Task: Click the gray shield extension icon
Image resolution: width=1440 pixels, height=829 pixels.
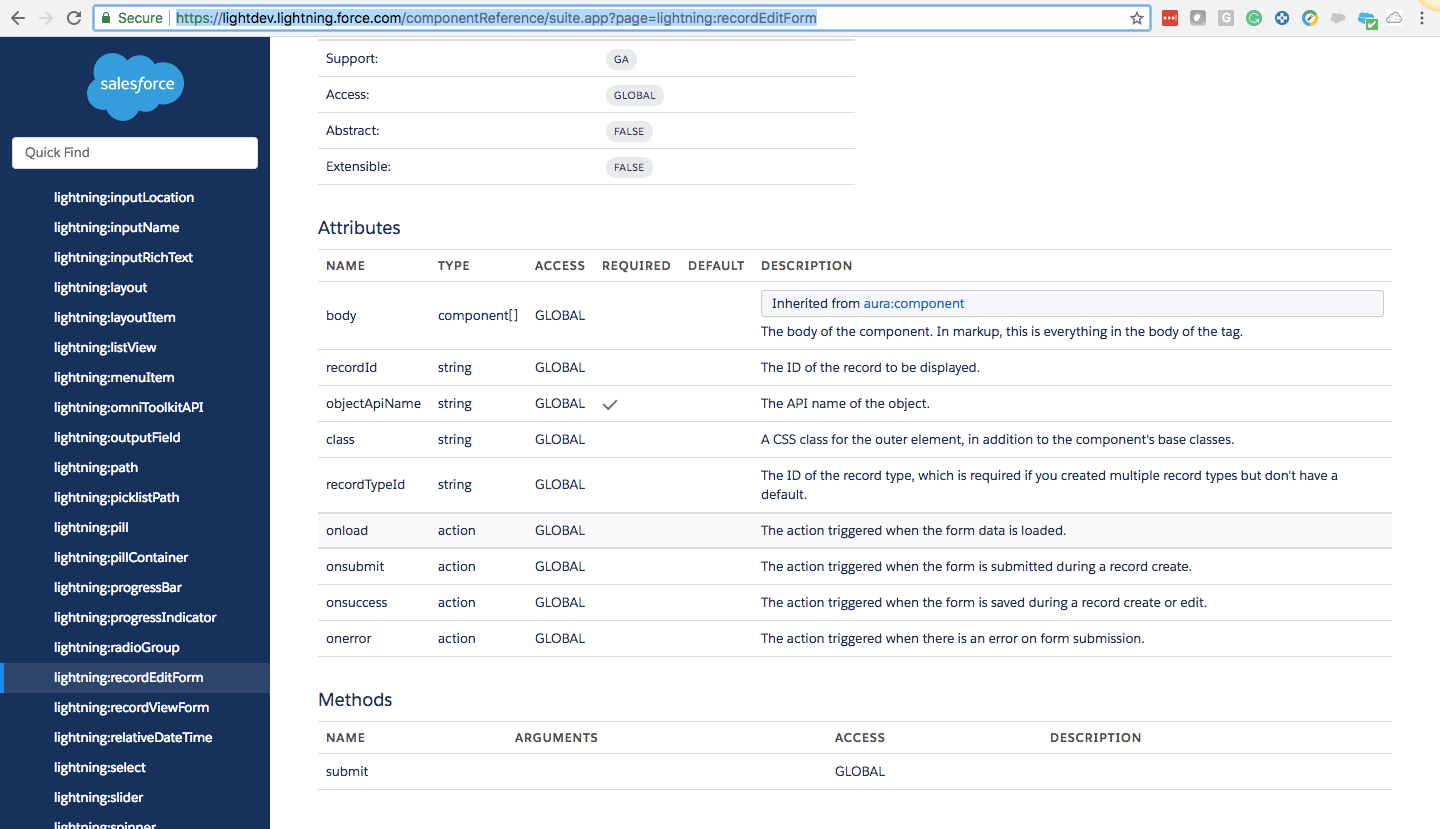Action: tap(1198, 18)
